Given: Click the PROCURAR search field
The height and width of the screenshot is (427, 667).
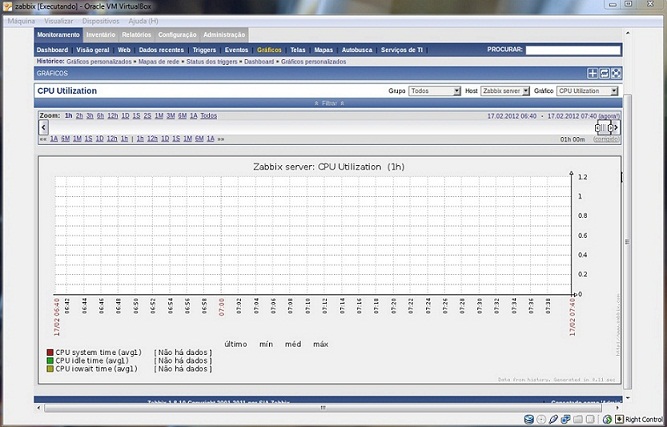Looking at the screenshot, I should pyautogui.click(x=573, y=50).
